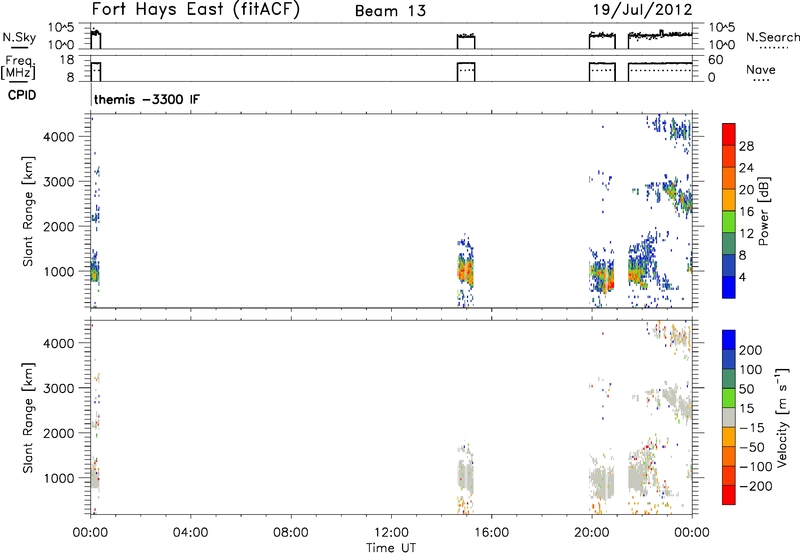This screenshot has width=800, height=554.
Task: Click the 'Fort Hays East (fitACF)' title
Action: tap(196, 10)
